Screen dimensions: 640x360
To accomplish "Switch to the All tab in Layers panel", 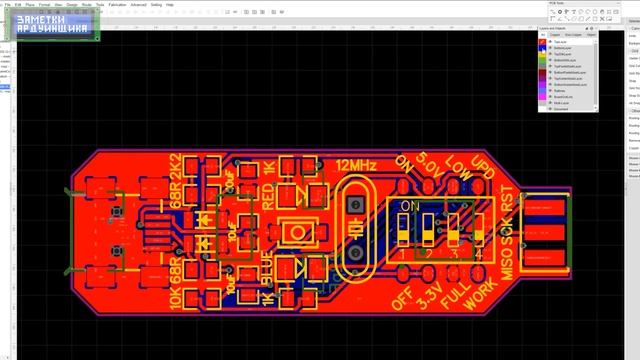I will 543,35.
